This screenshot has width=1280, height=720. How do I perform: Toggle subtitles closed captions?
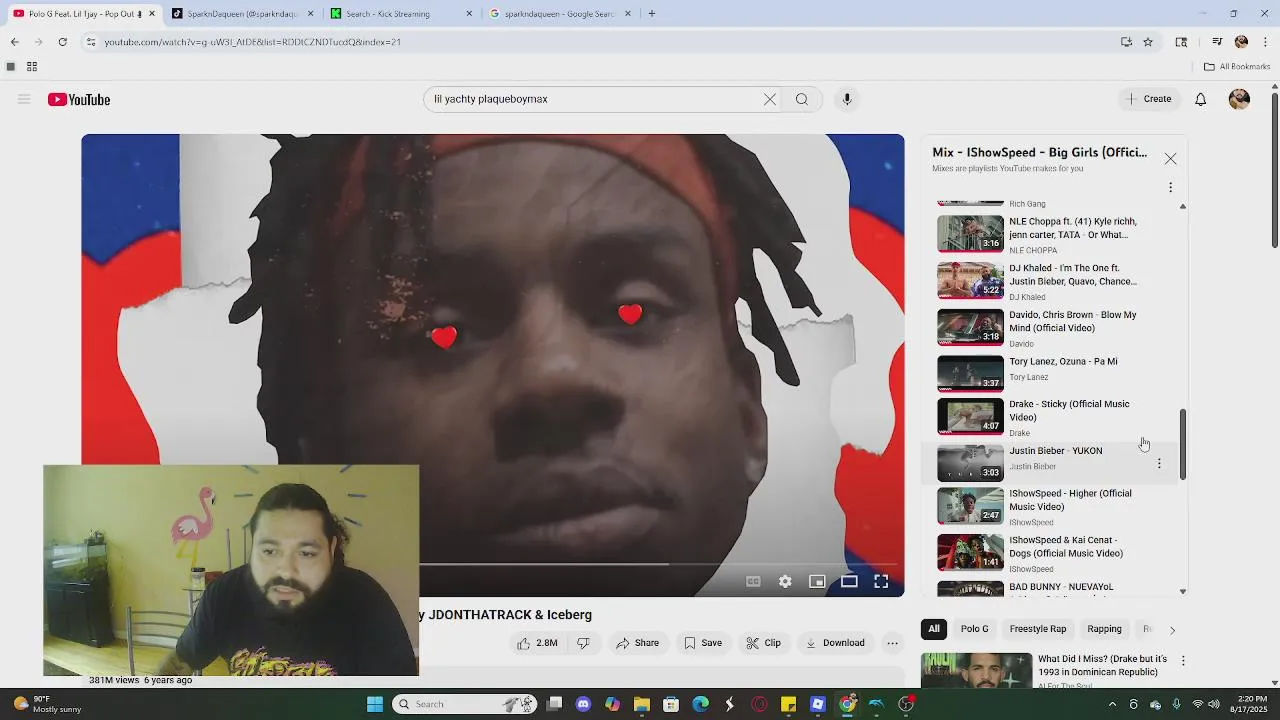(753, 581)
